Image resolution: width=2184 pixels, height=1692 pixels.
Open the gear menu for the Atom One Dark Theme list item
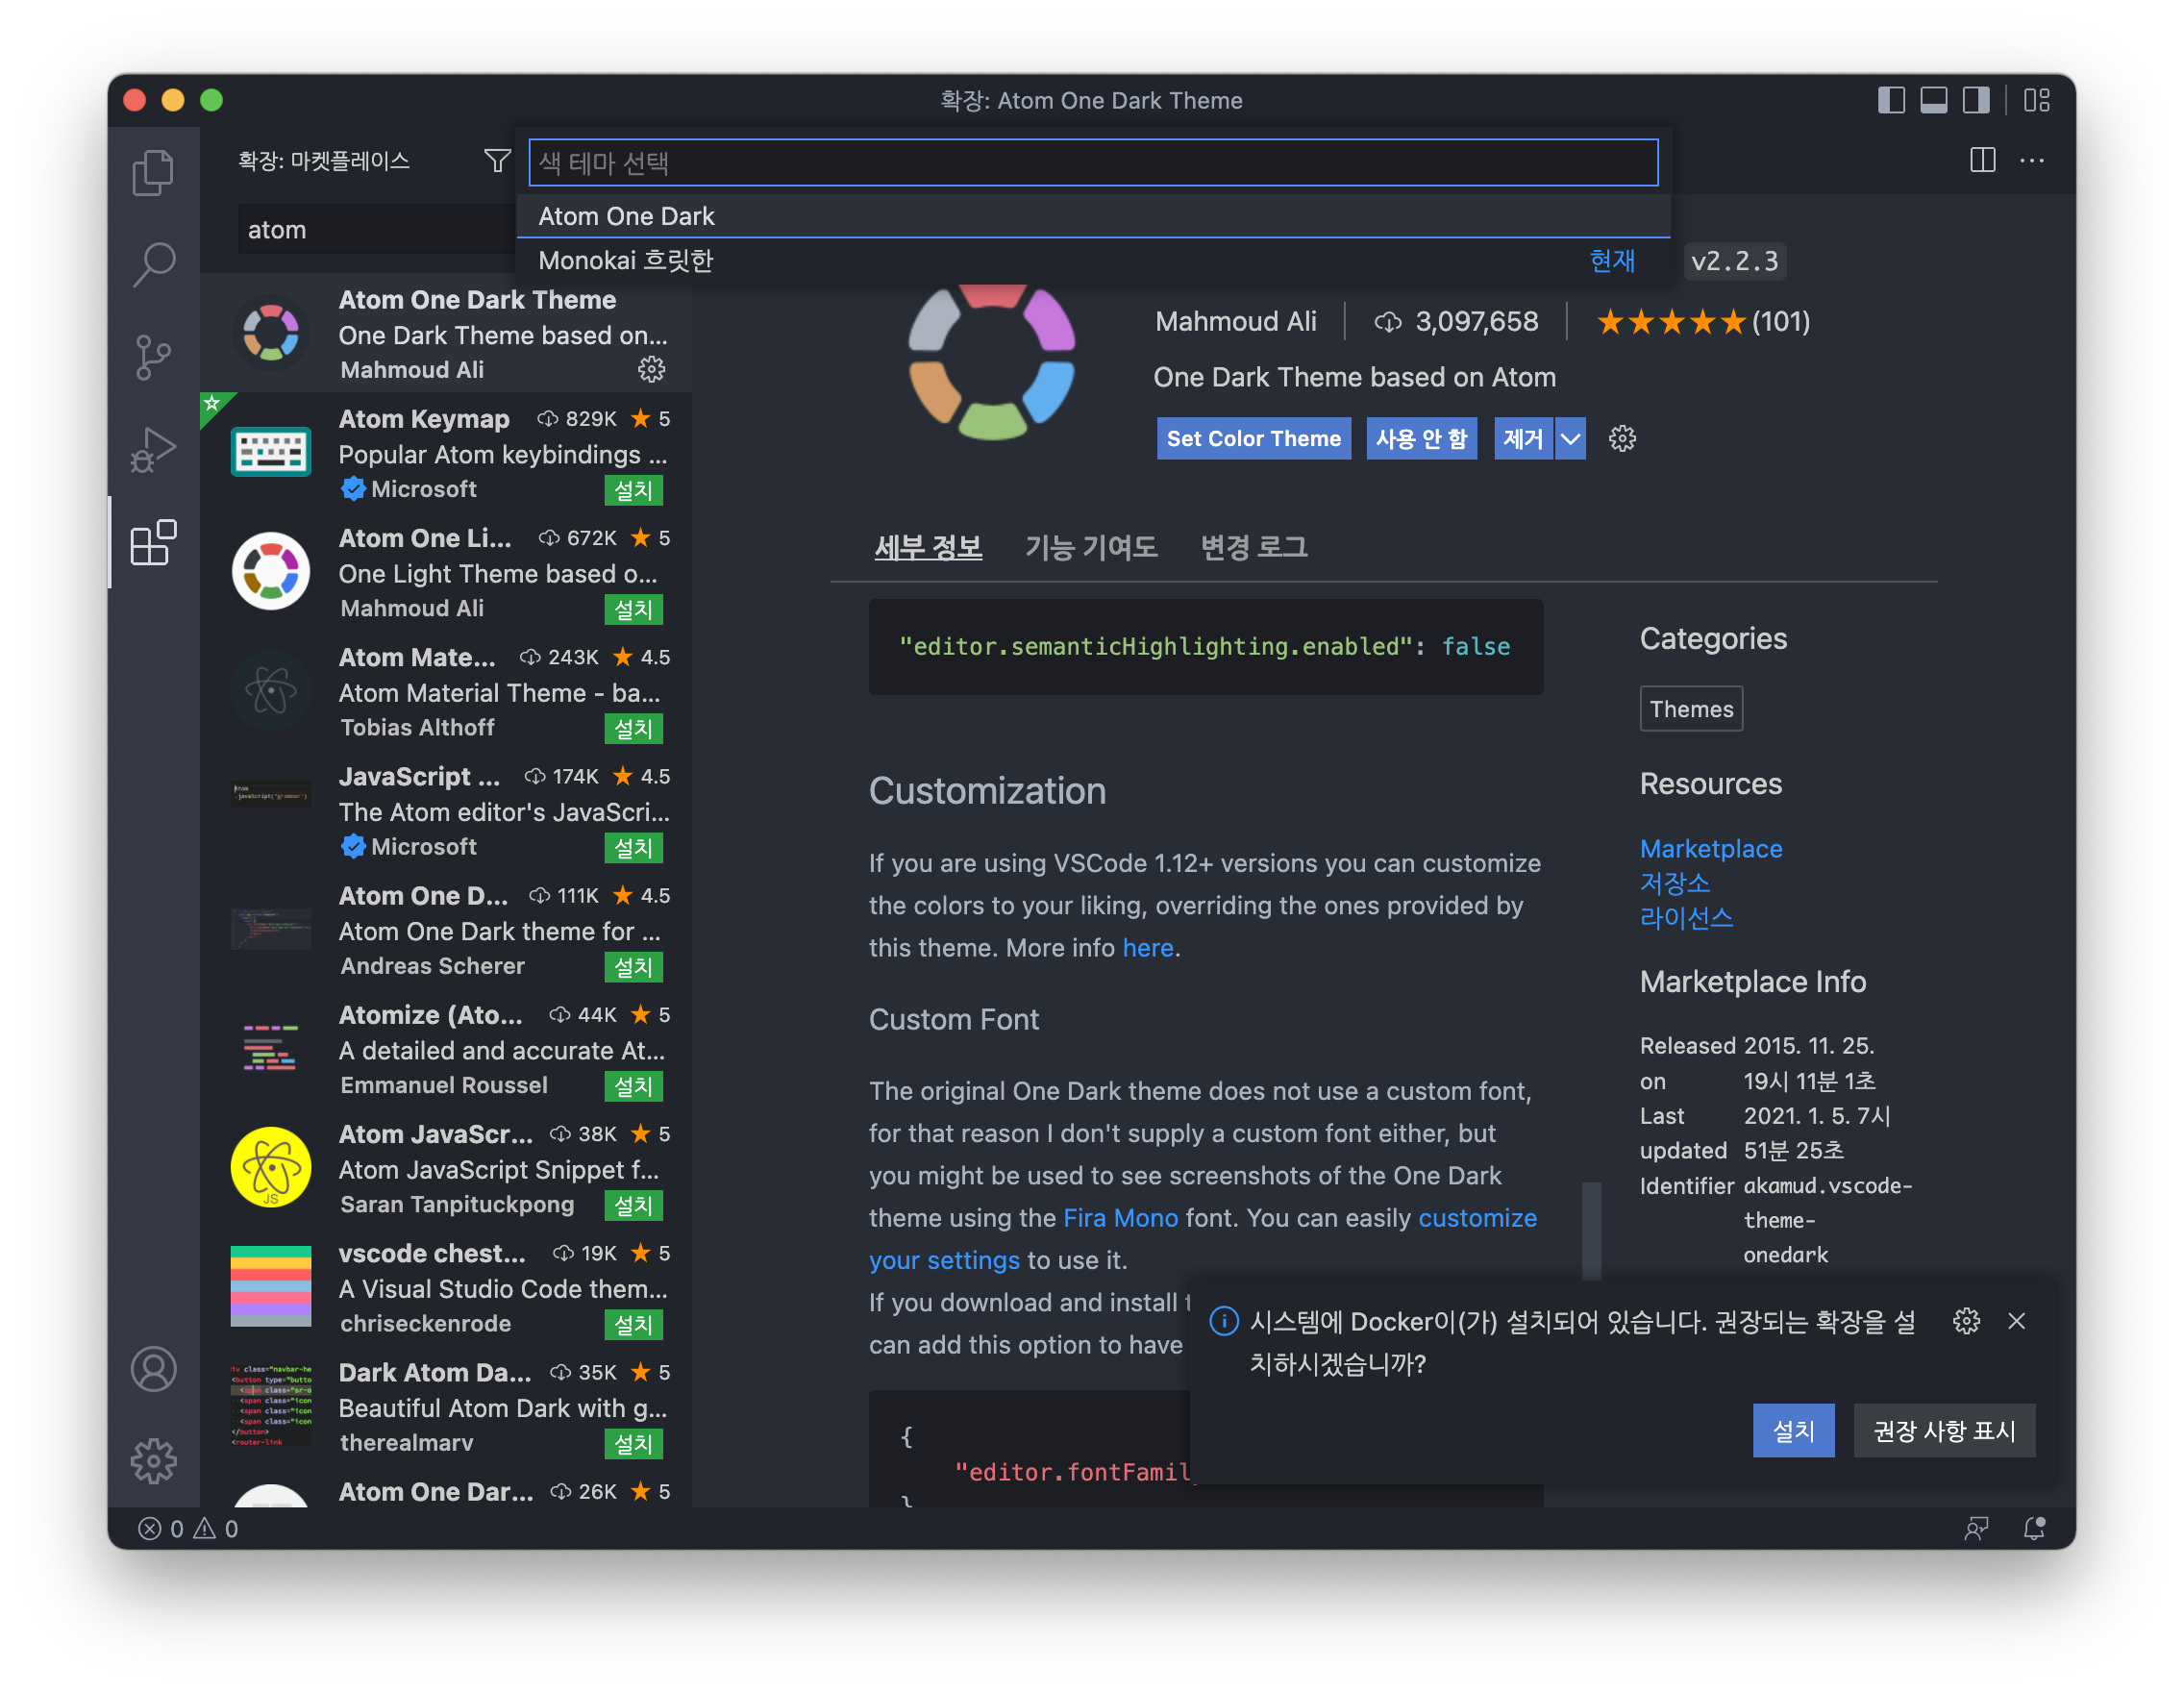point(651,369)
